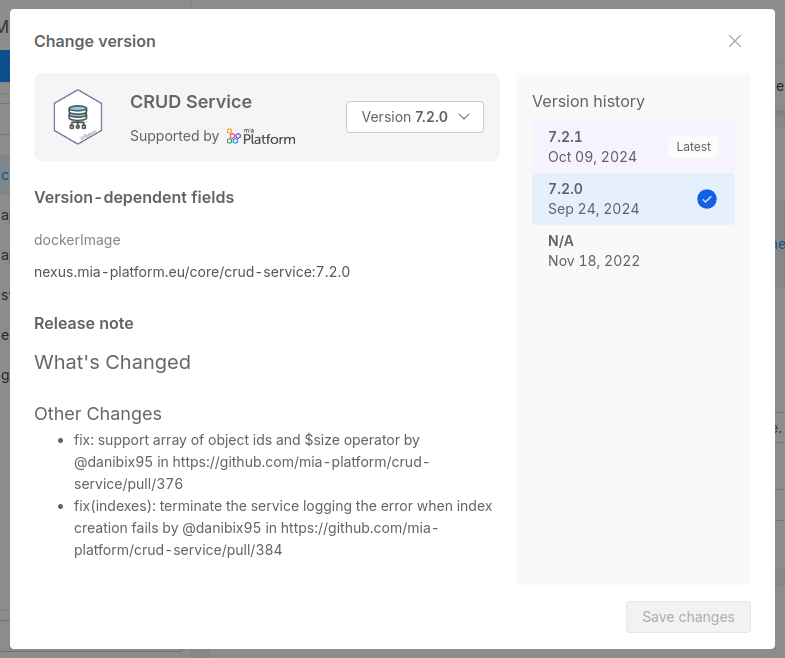785x658 pixels.
Task: Click the CRUD Service title
Action: coord(191,102)
